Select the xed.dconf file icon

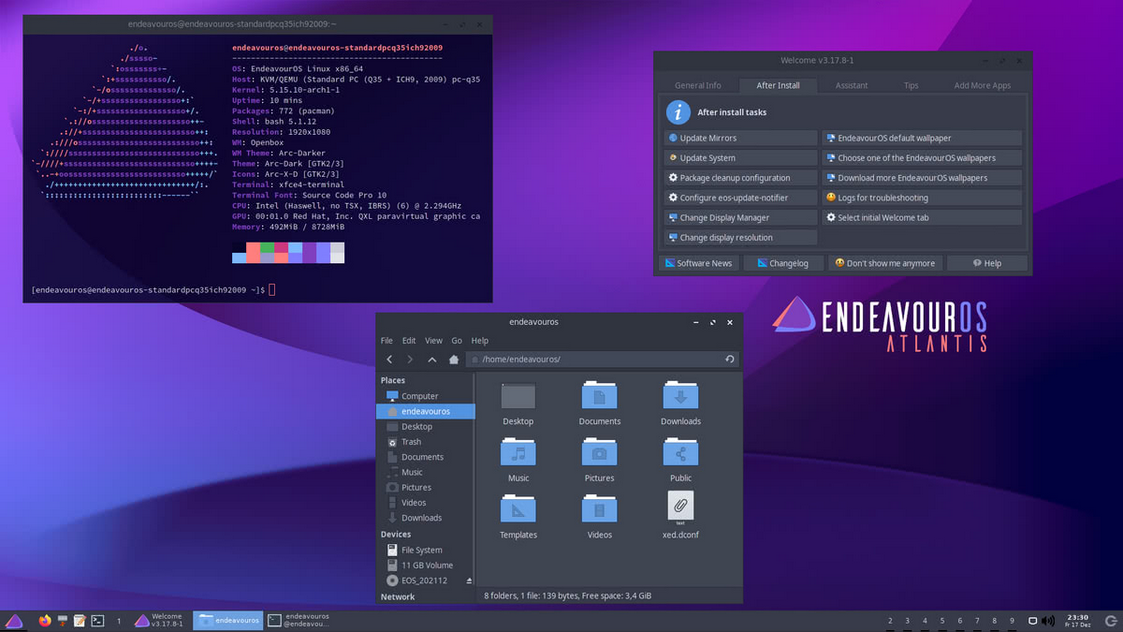click(x=680, y=507)
